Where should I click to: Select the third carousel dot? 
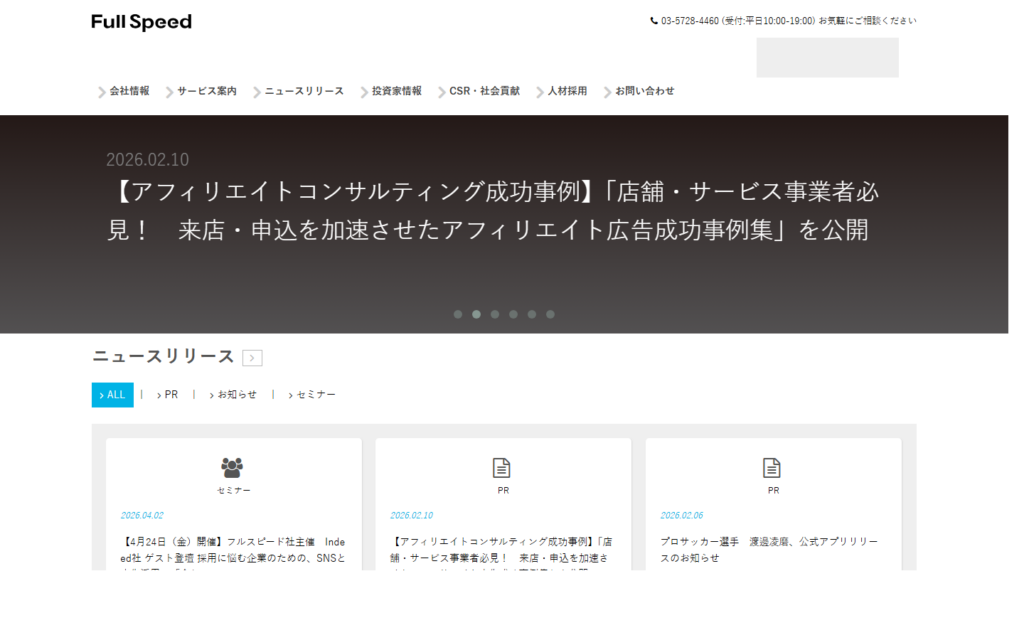click(x=495, y=314)
